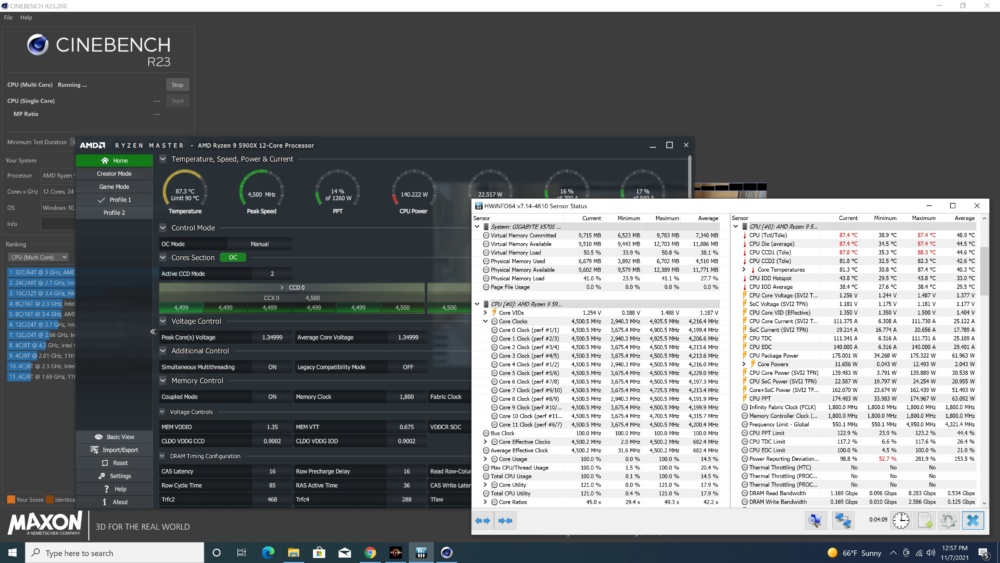Open Import/Export in Ryzen Master sidebar

pos(114,450)
